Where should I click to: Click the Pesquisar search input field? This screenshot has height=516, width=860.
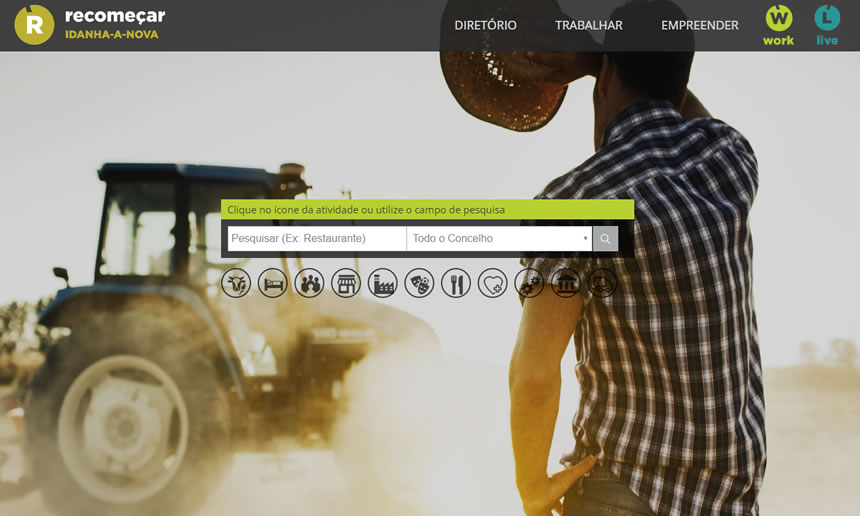tap(317, 239)
